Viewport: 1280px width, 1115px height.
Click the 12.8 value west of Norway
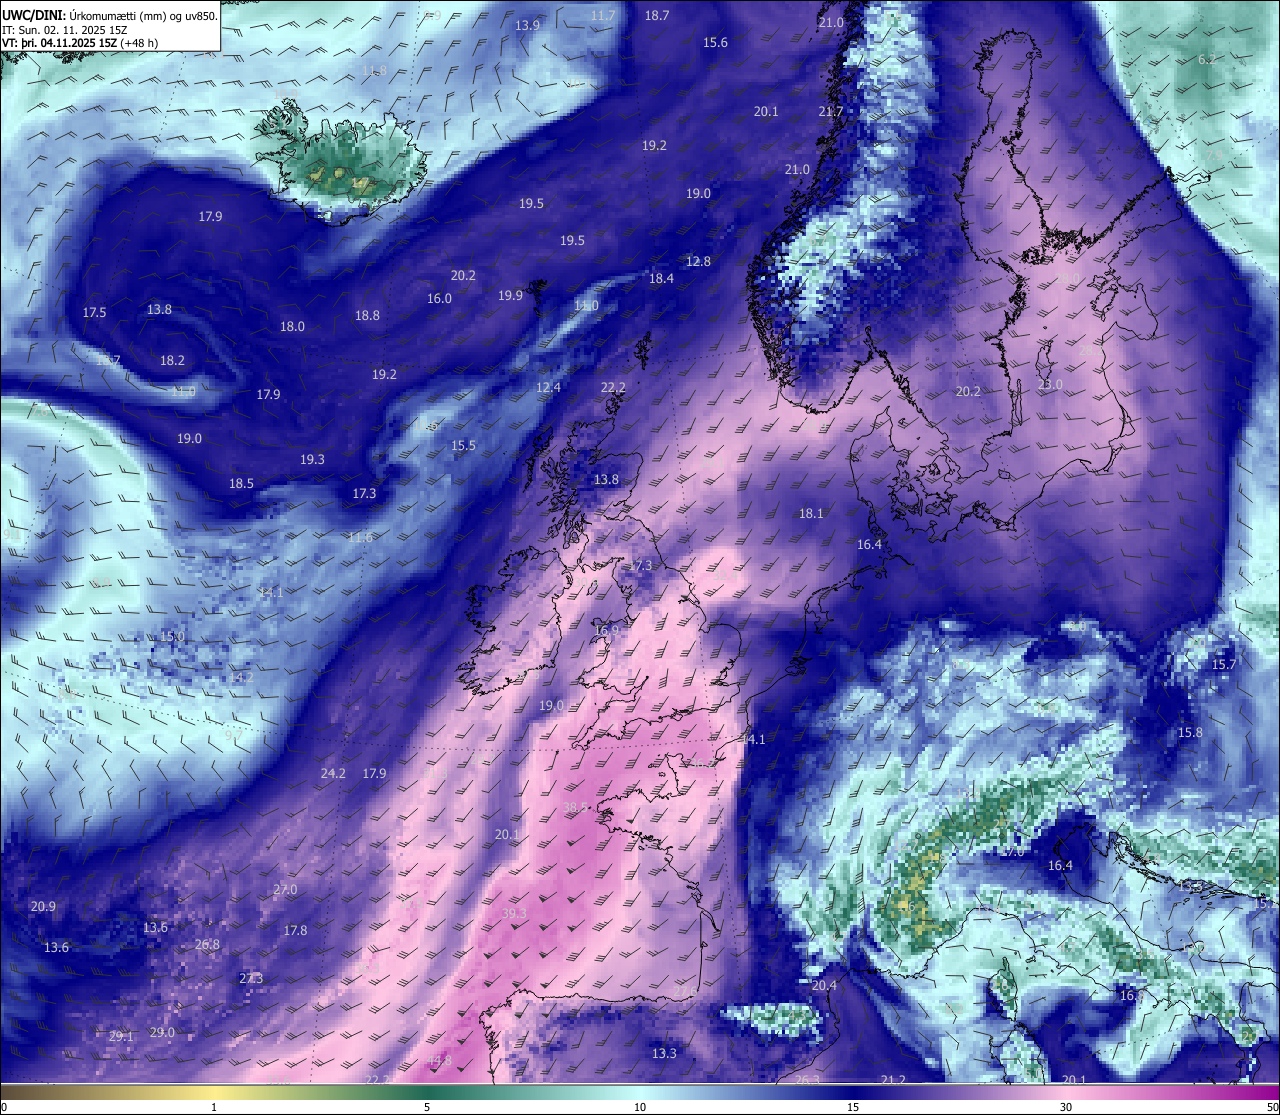click(698, 261)
